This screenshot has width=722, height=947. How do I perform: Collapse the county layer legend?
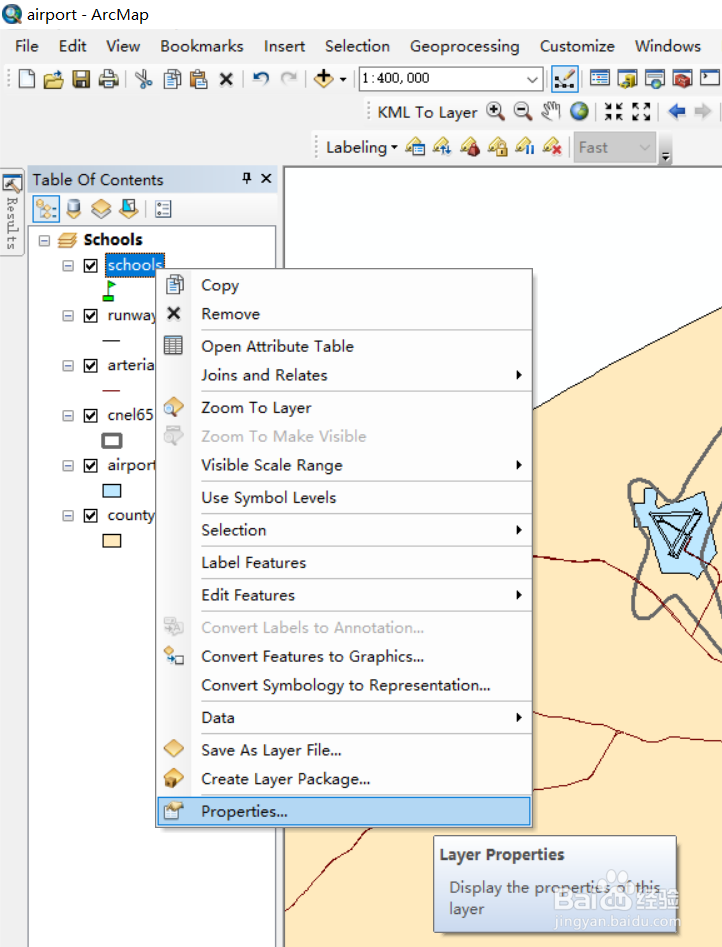point(68,516)
